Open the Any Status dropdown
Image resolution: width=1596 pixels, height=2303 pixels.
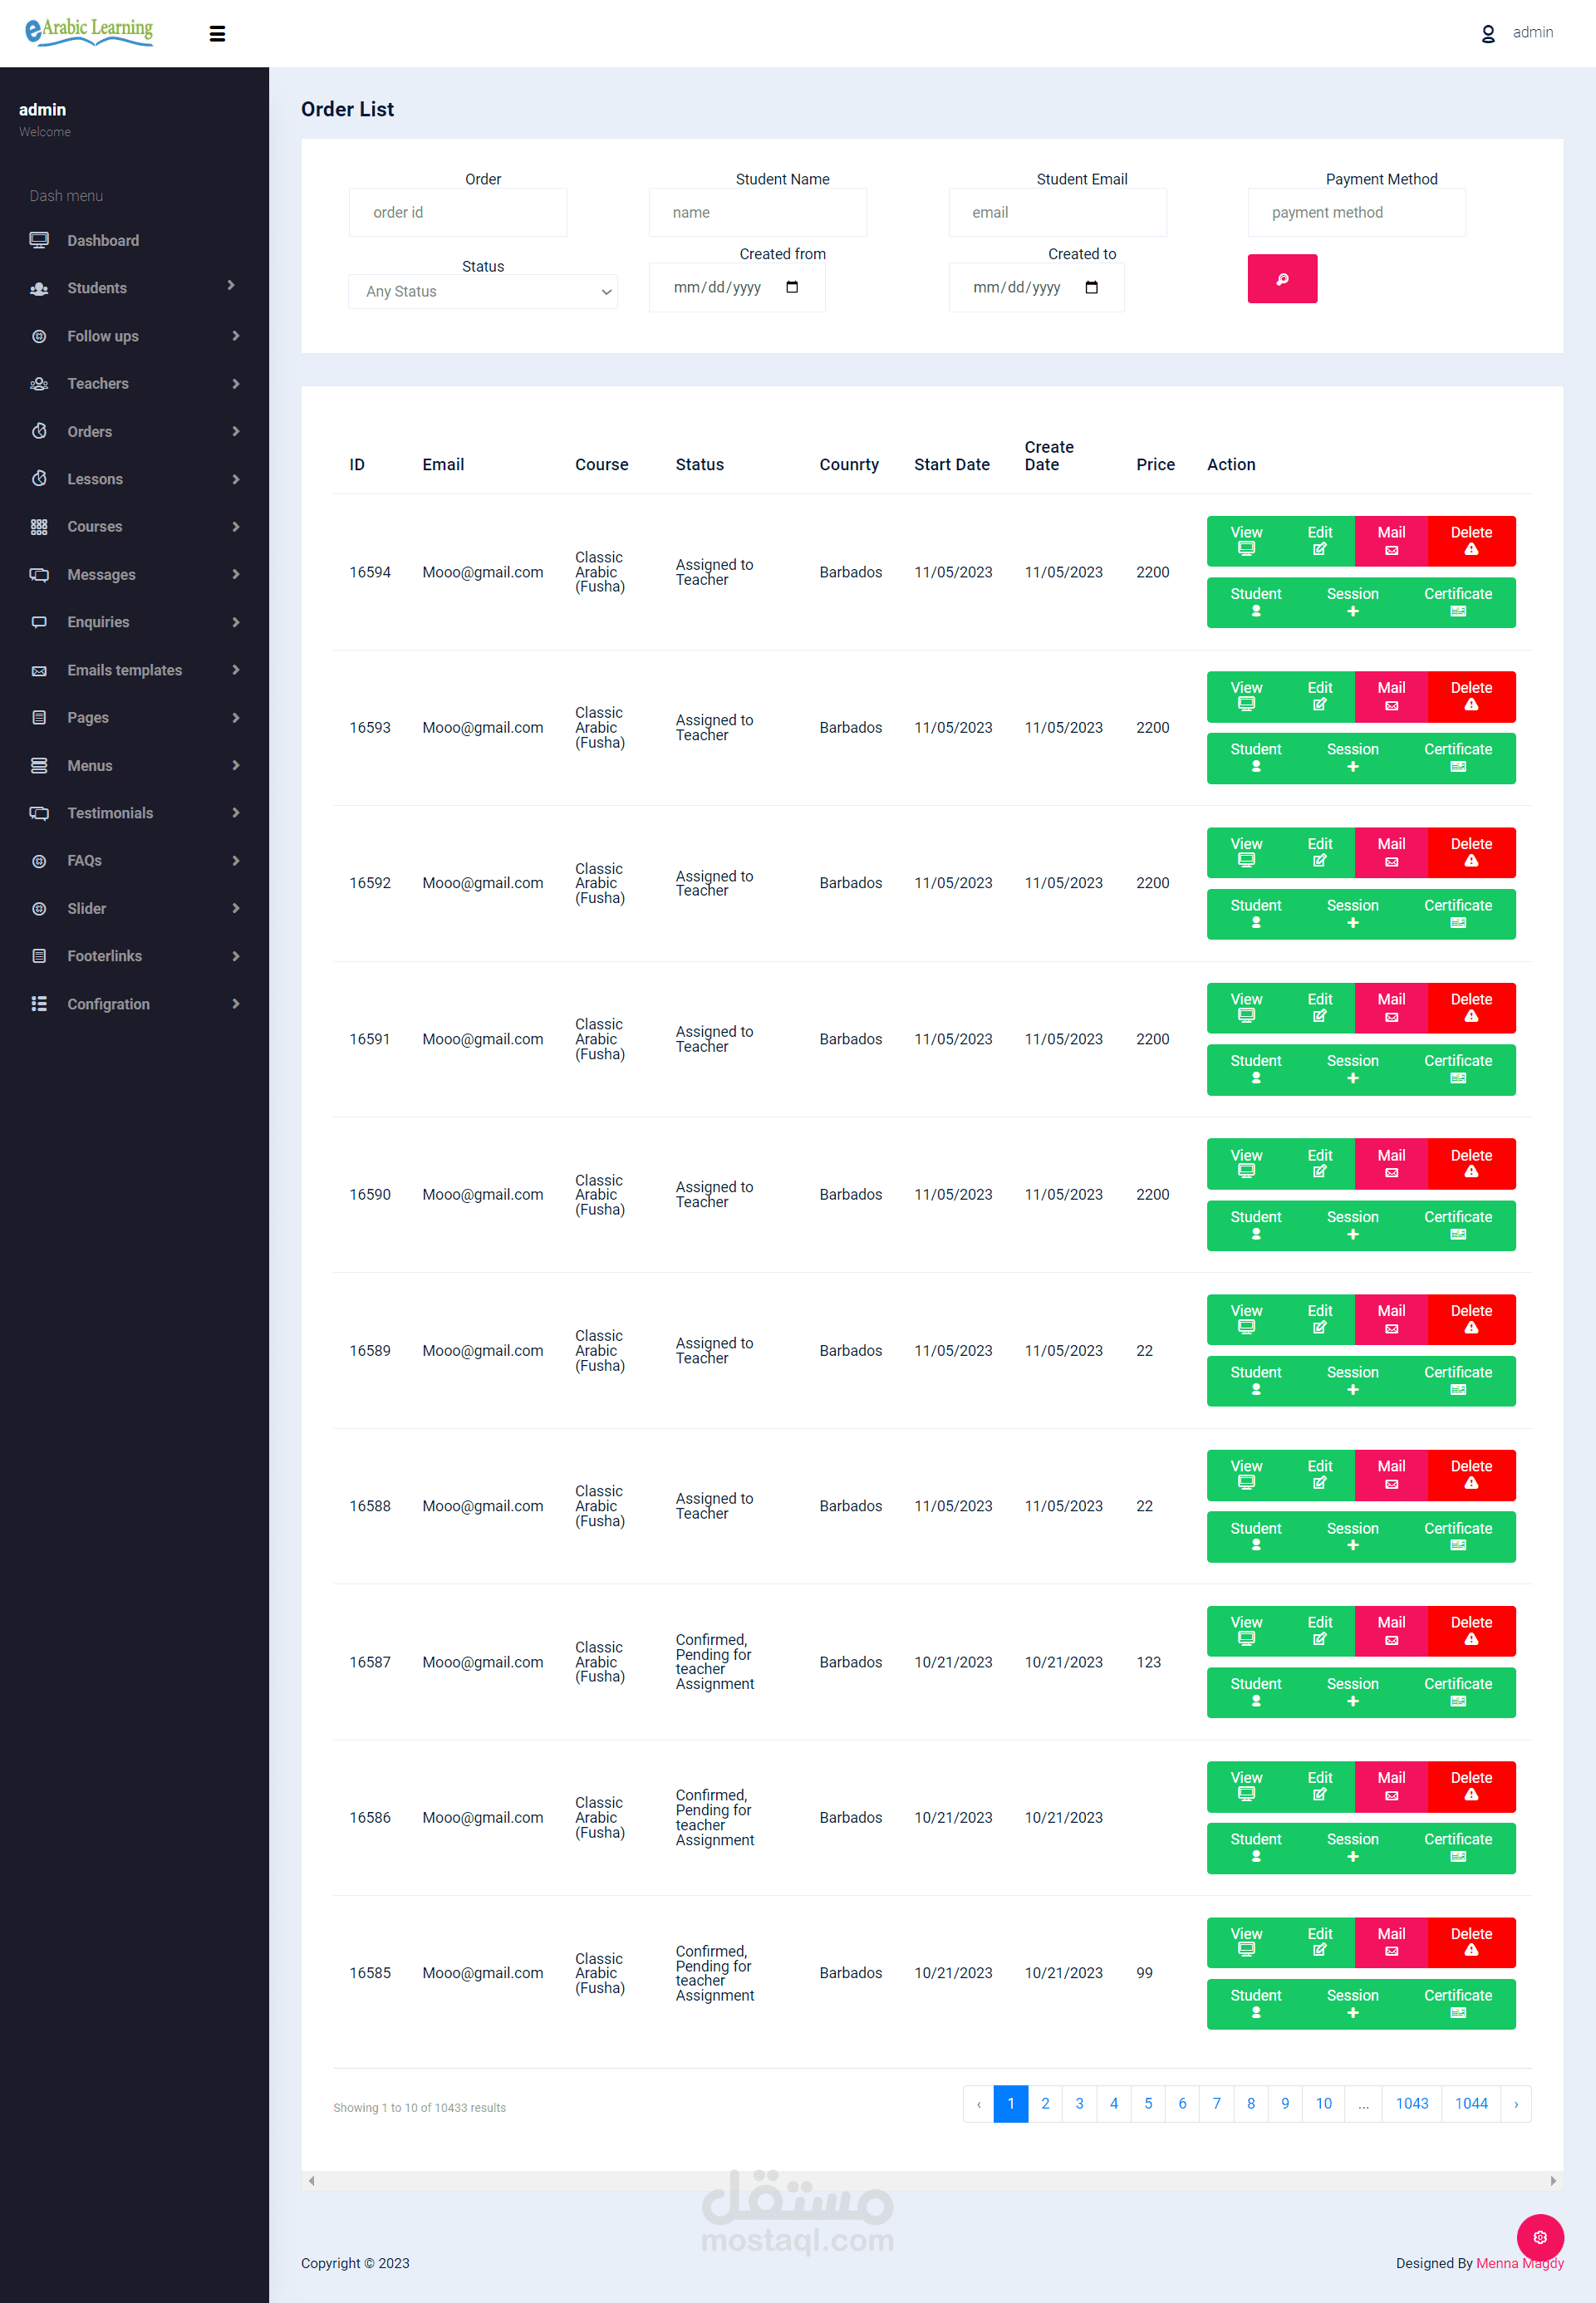click(483, 292)
